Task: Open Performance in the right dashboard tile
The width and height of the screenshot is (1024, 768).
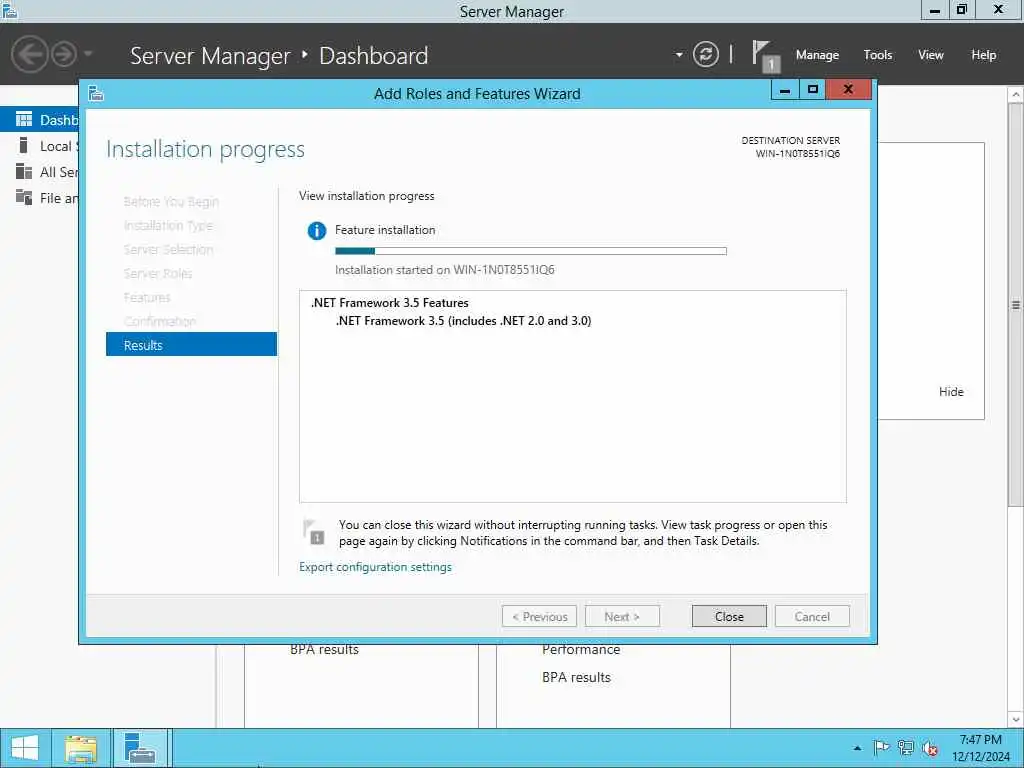Action: (x=581, y=650)
